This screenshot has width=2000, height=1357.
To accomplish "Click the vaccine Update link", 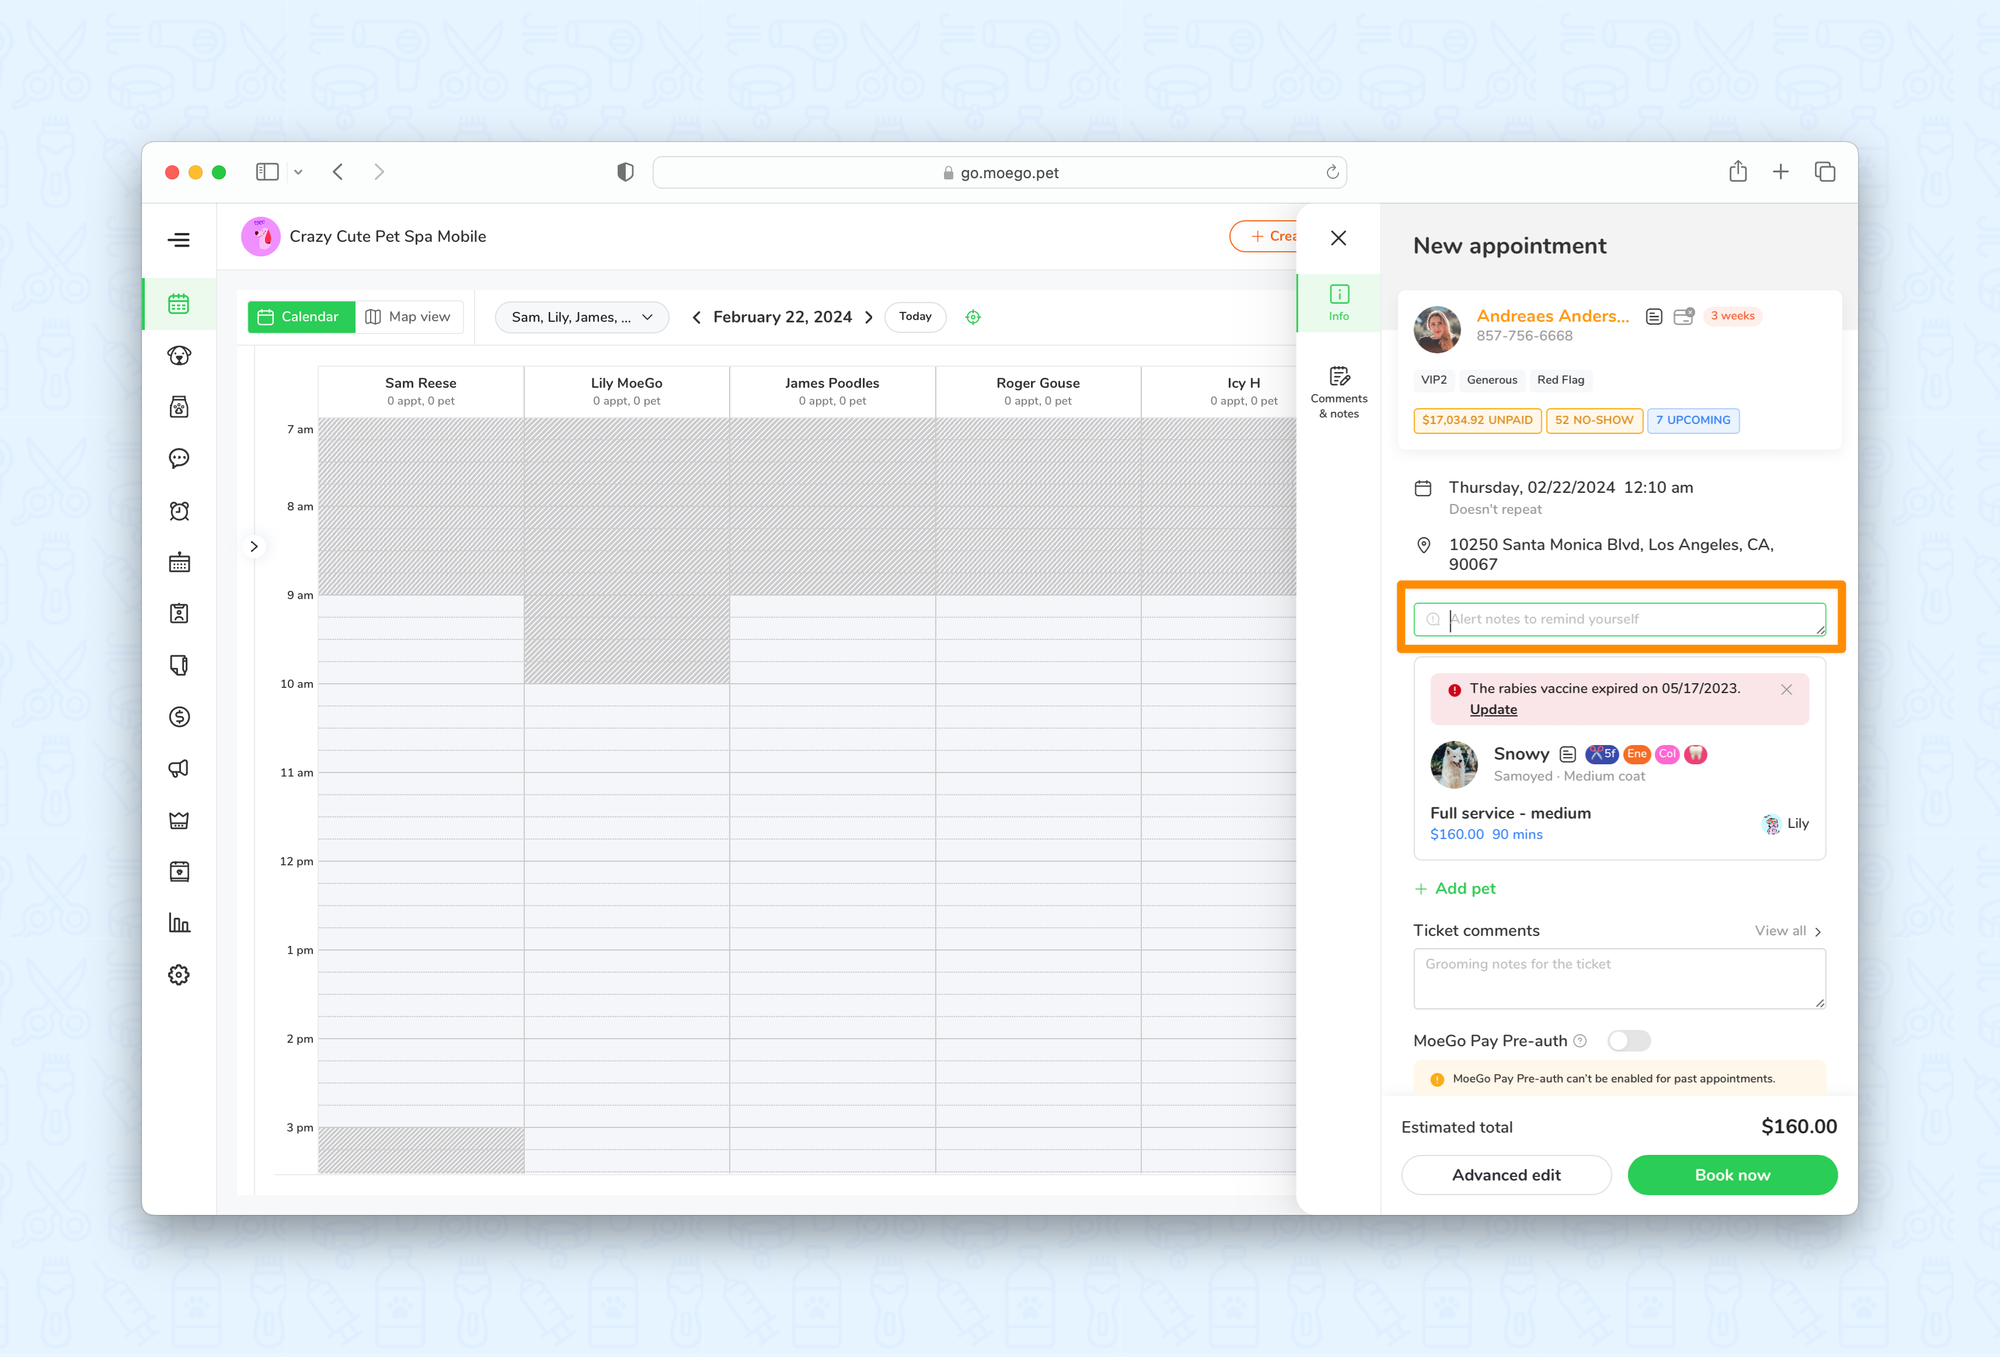I will point(1493,710).
